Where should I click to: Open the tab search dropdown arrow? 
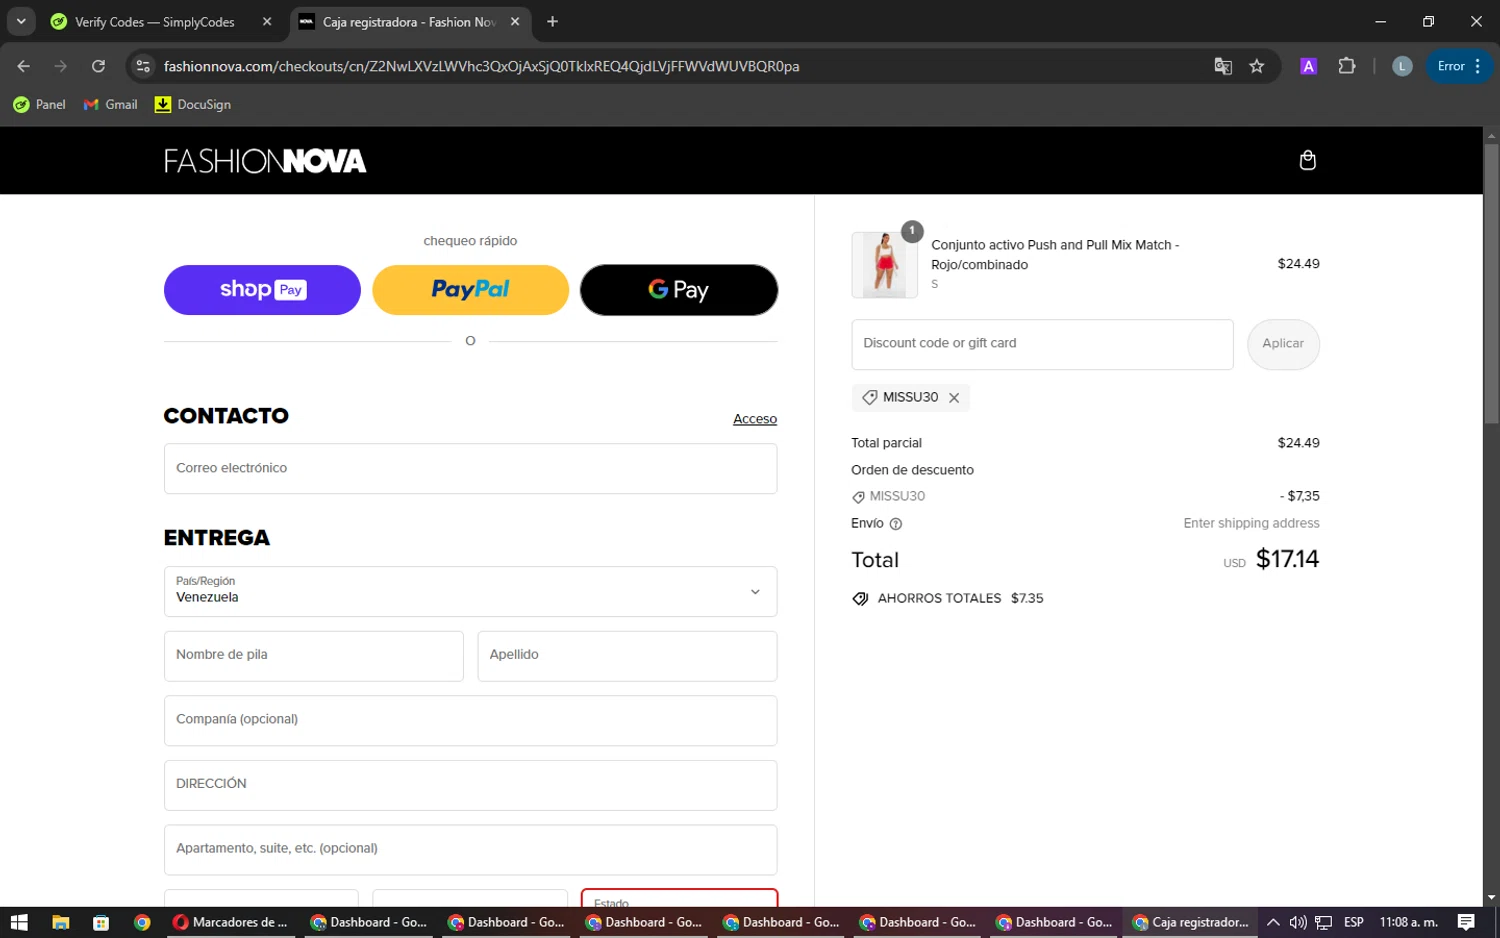pyautogui.click(x=21, y=21)
